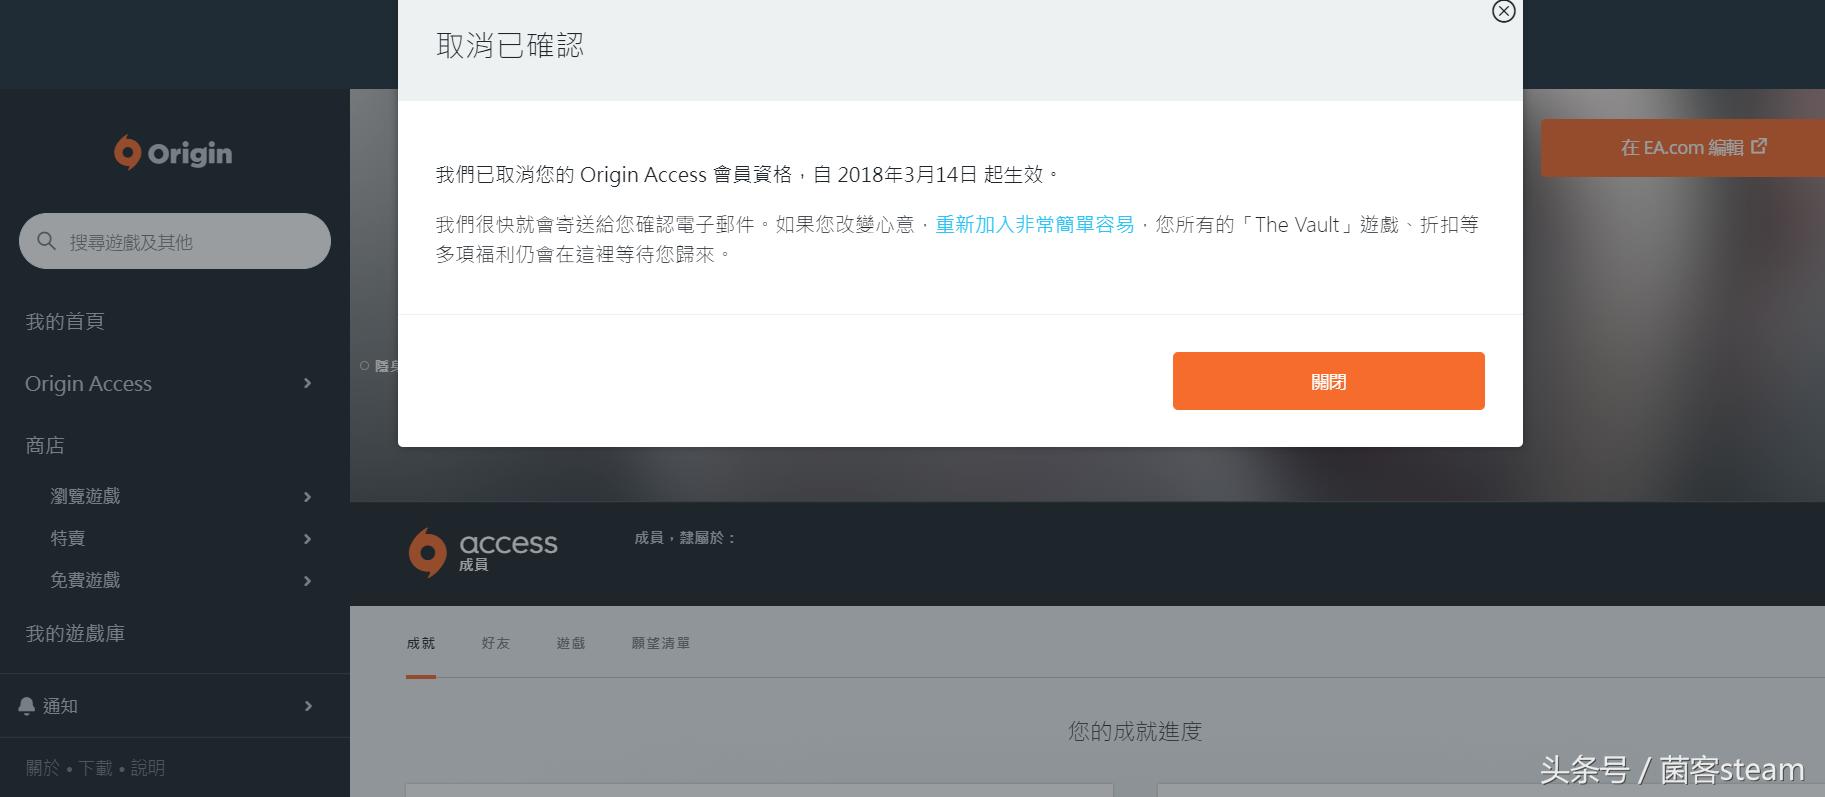
Task: Go to 我的首頁 in the sidebar
Action: pos(65,321)
